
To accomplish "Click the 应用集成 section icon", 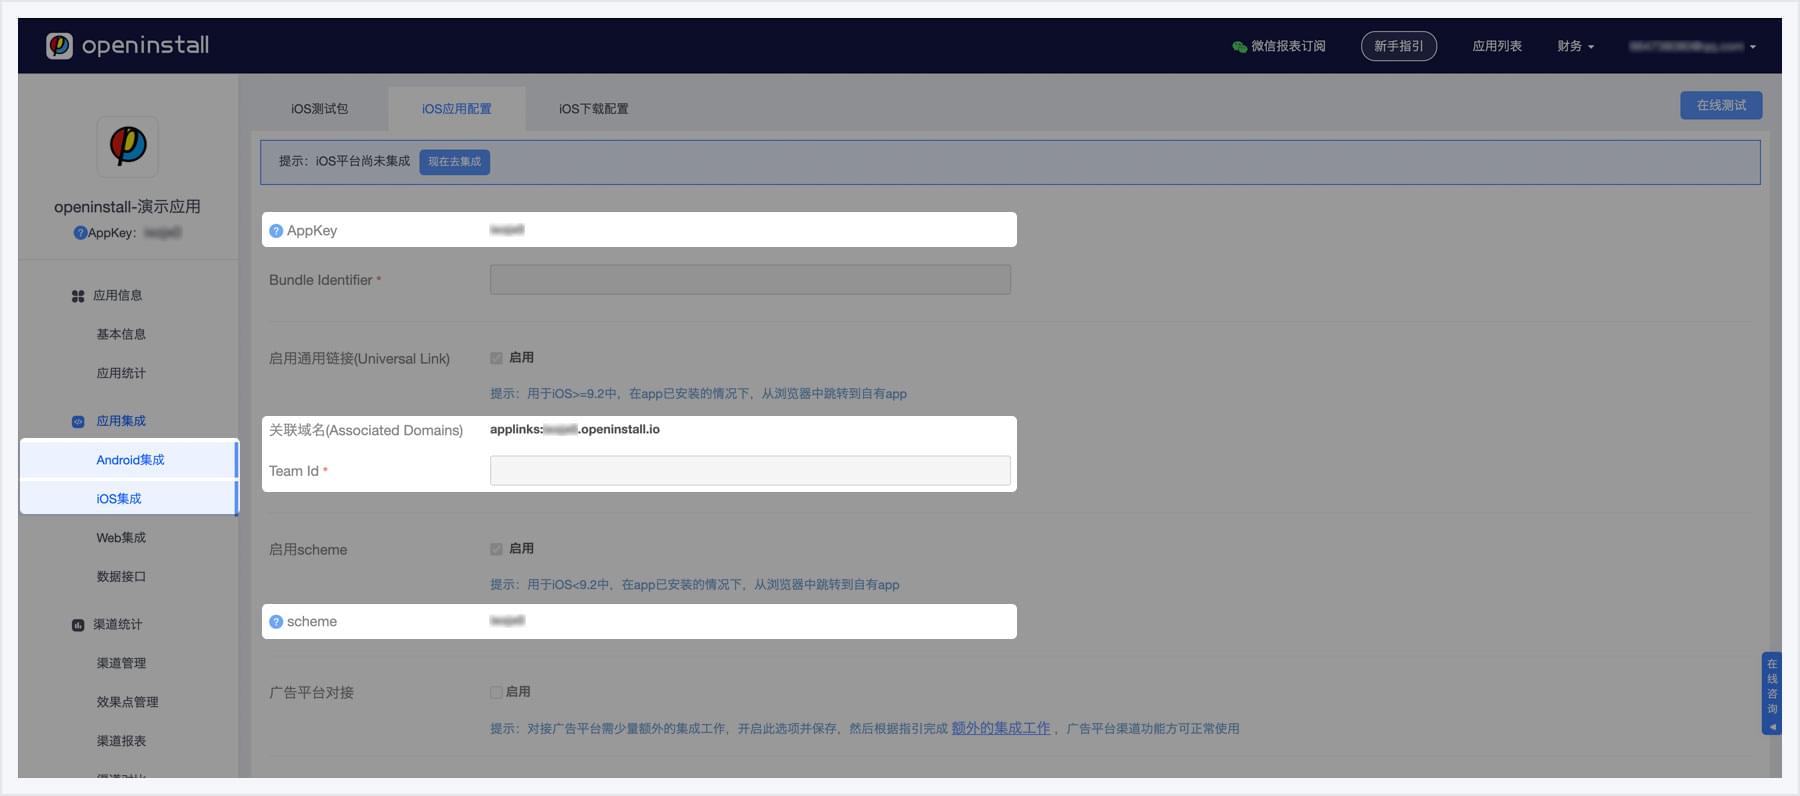I will [78, 422].
